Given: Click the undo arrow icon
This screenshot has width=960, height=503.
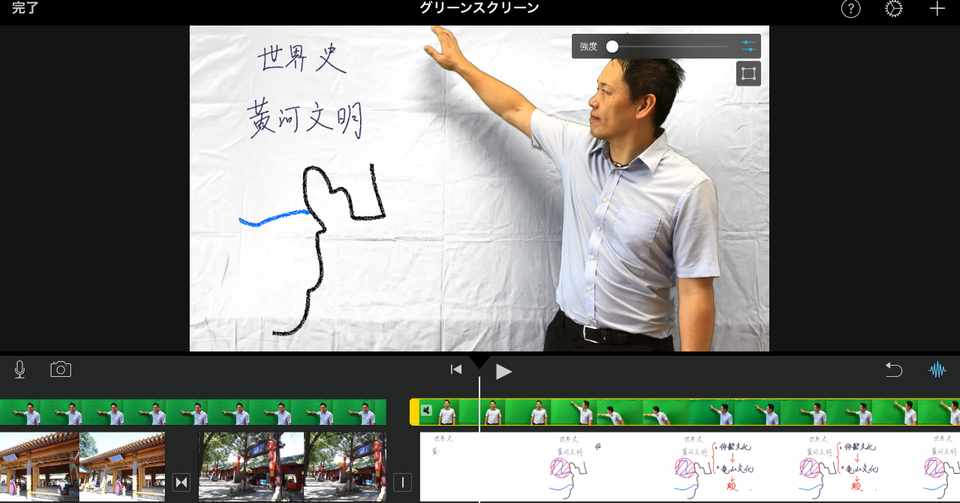Looking at the screenshot, I should click(894, 370).
